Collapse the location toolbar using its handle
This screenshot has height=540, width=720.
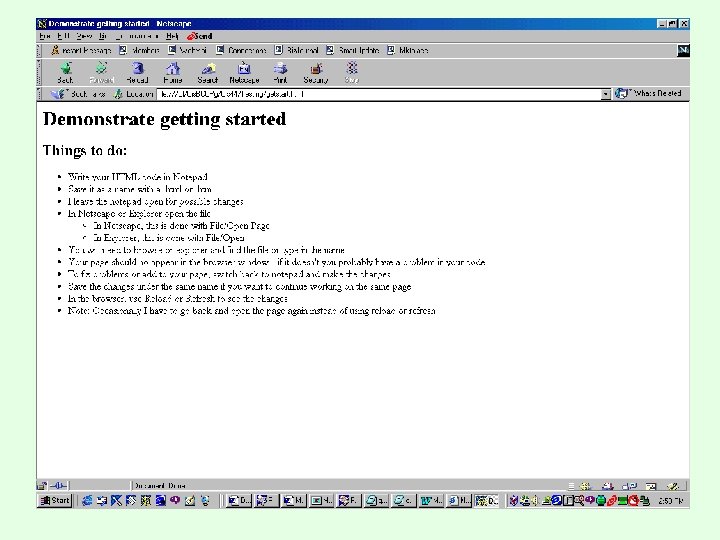pos(39,94)
